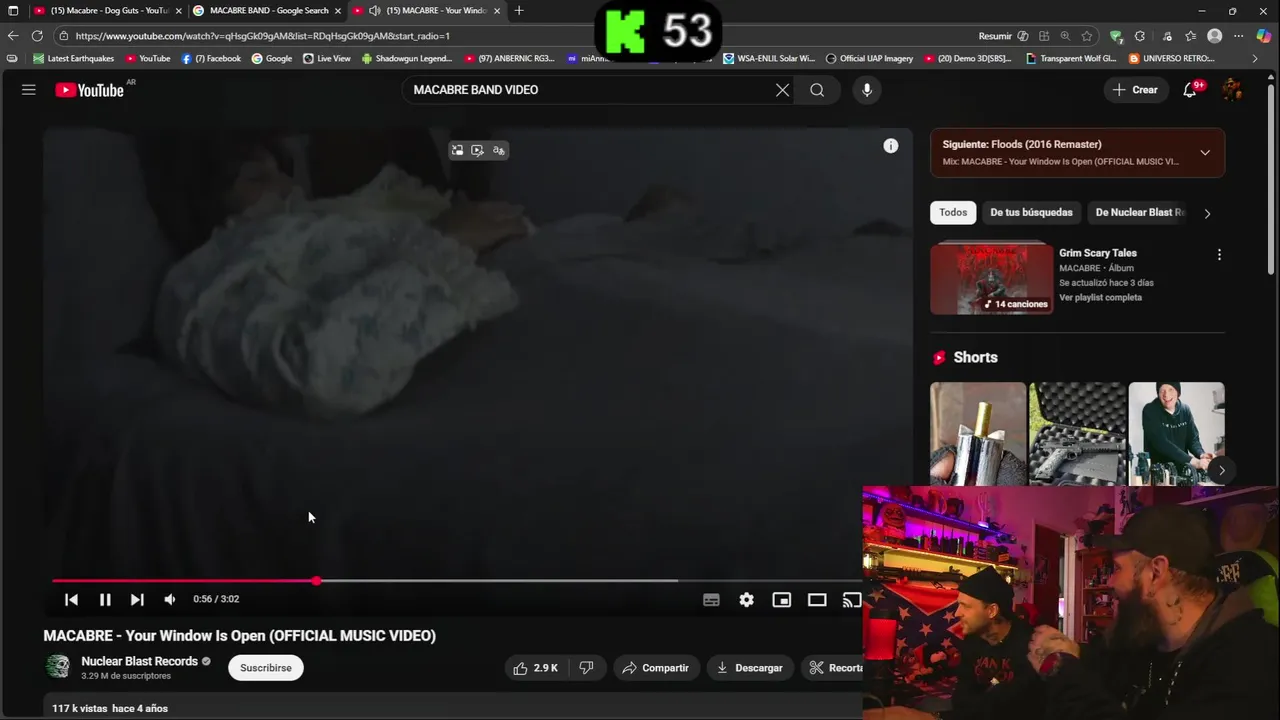The height and width of the screenshot is (720, 1280).
Task: Download the video via Descargar
Action: coord(750,668)
